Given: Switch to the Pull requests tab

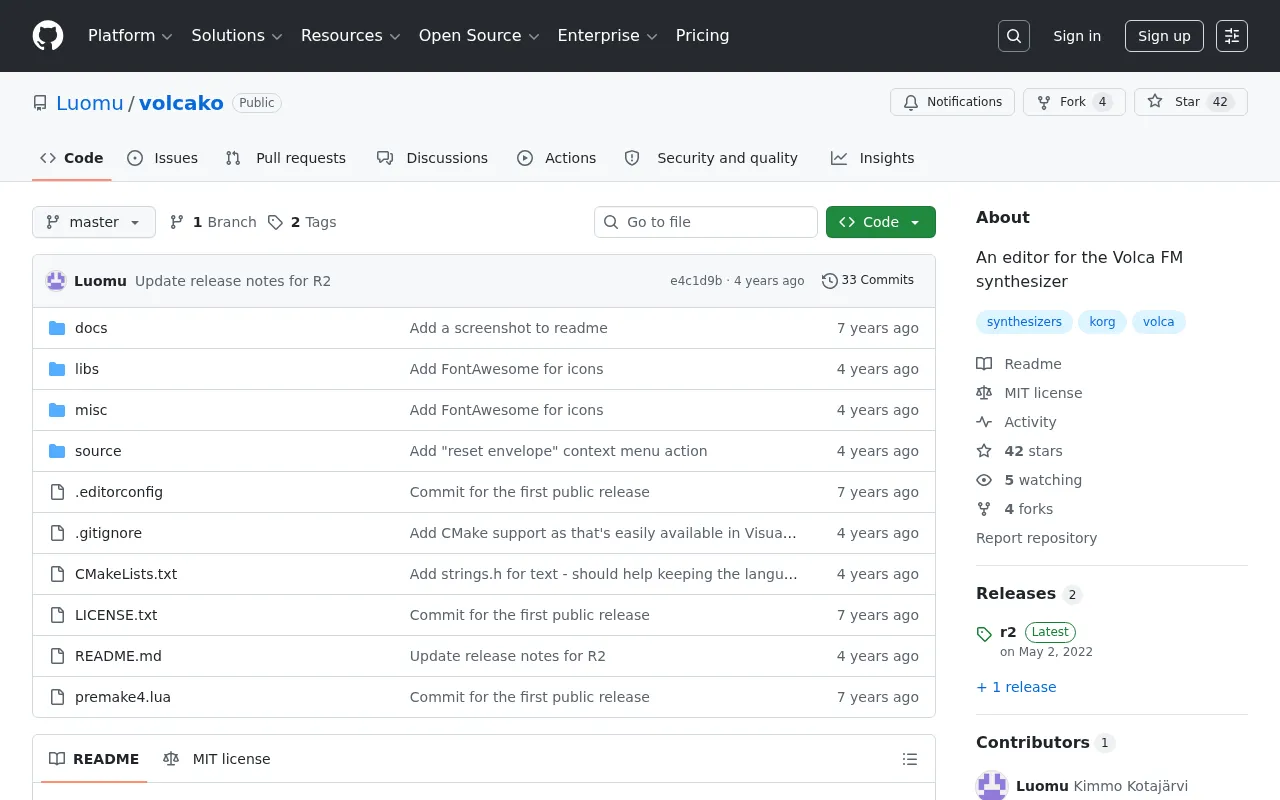Looking at the screenshot, I should click(x=285, y=158).
